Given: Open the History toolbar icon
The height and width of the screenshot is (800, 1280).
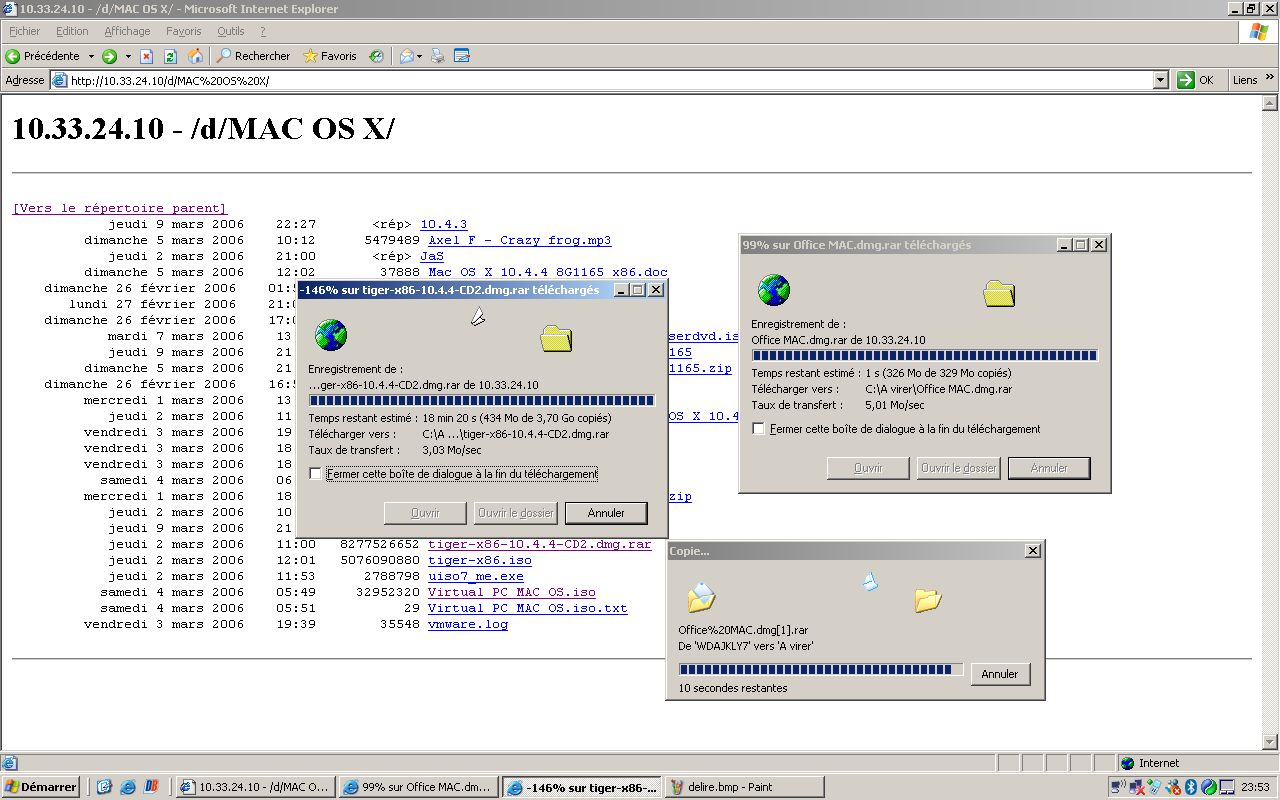Looking at the screenshot, I should click(x=376, y=56).
